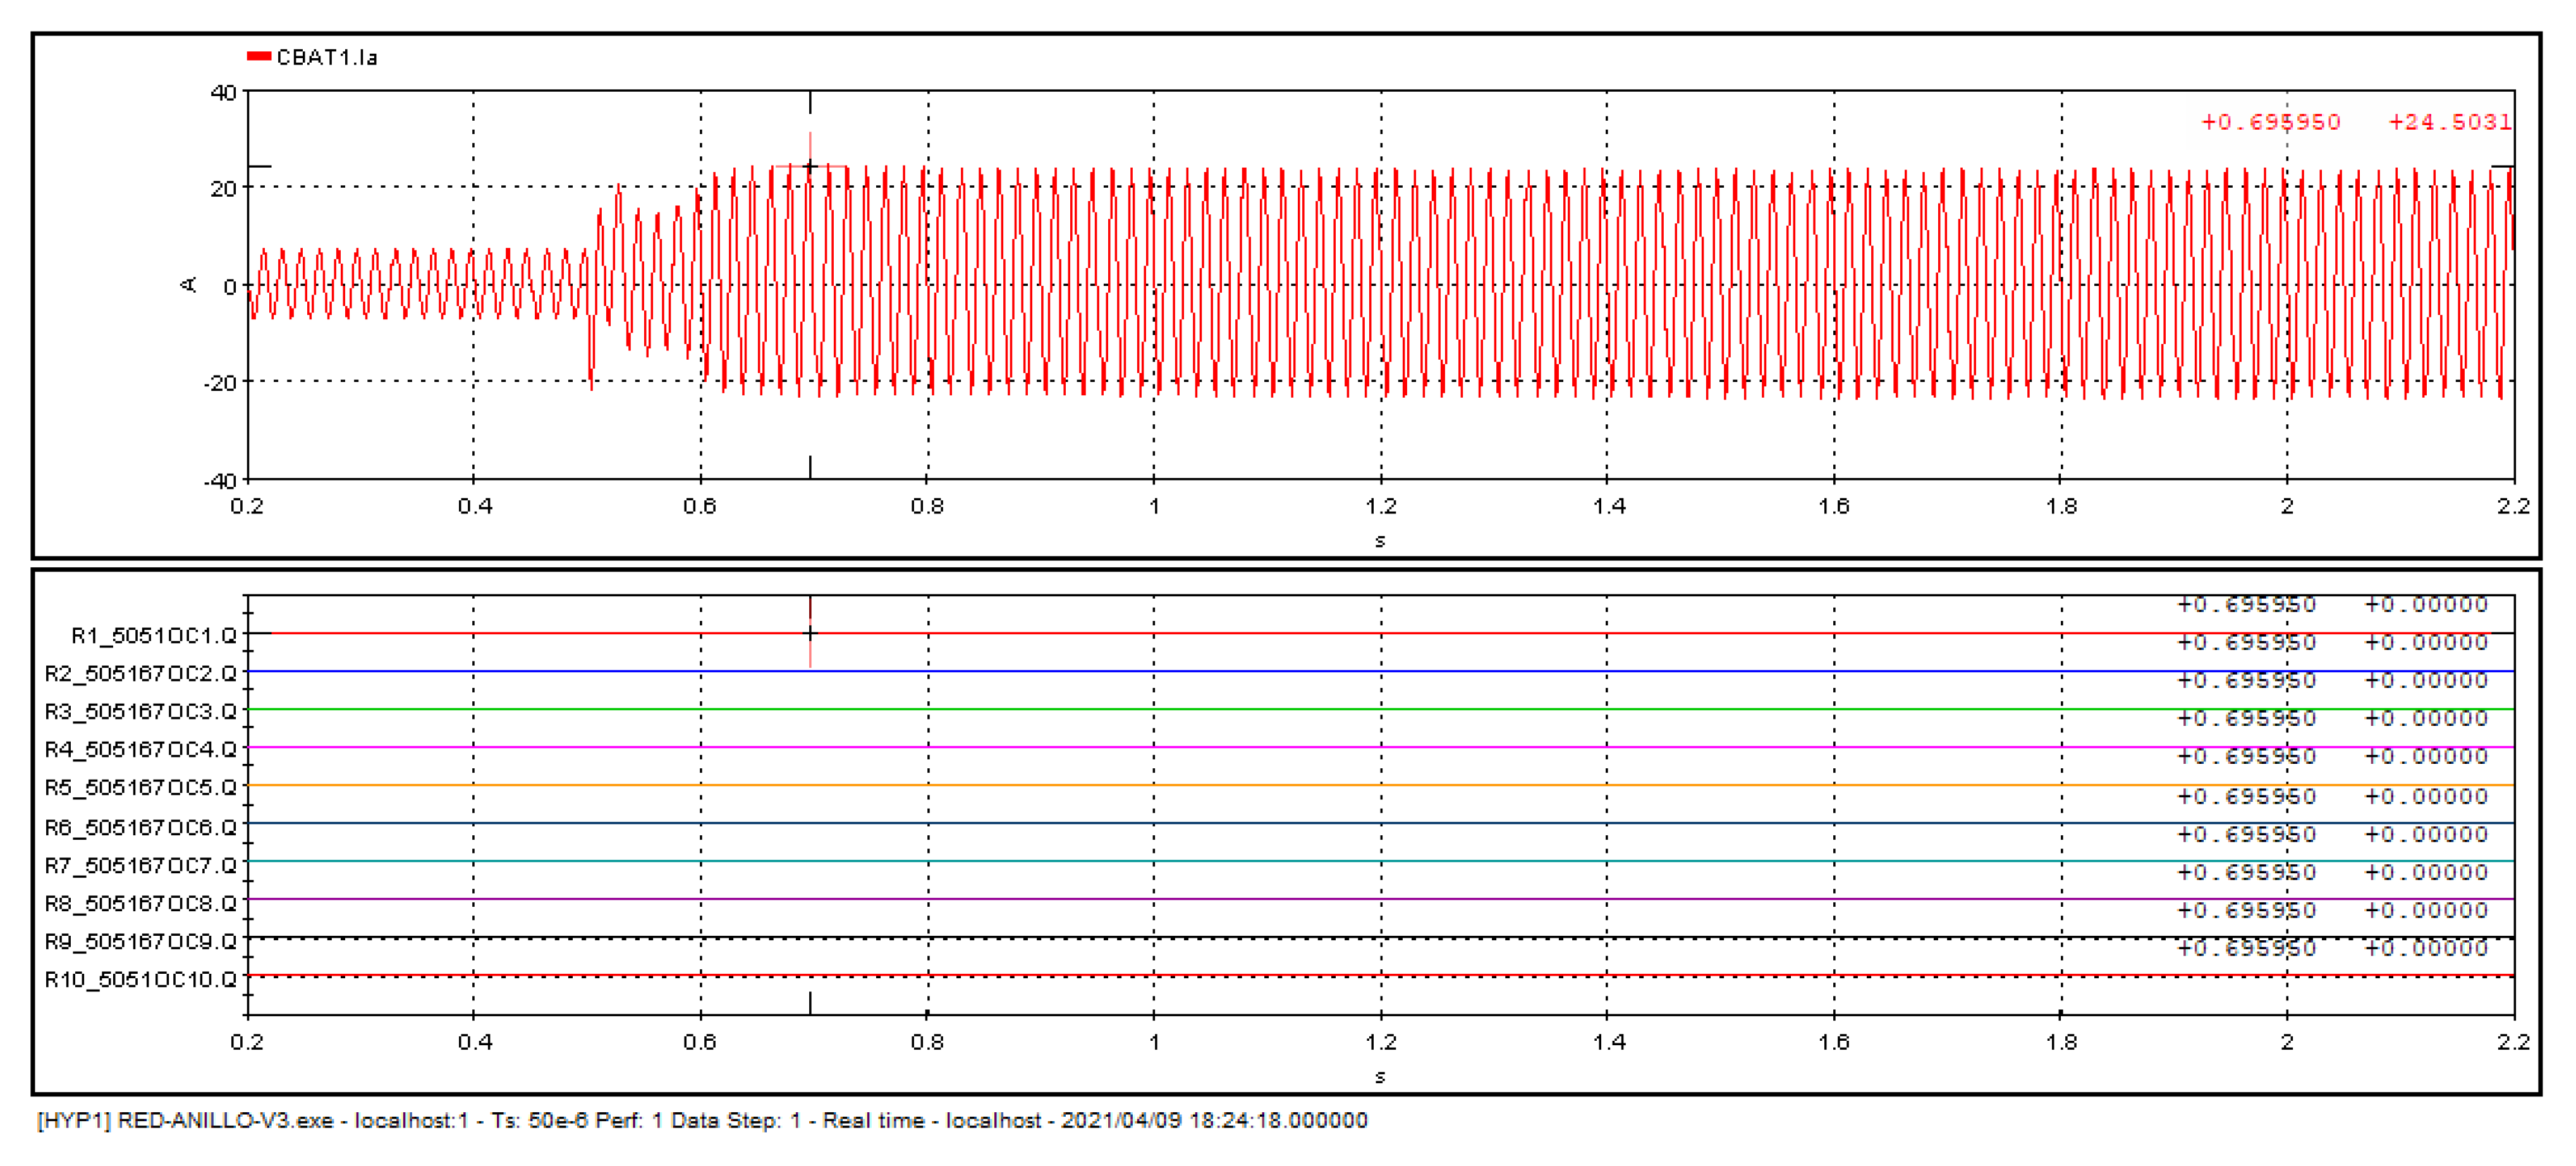
Task: Click the +24.5031 cursor value readout
Action: point(2449,122)
